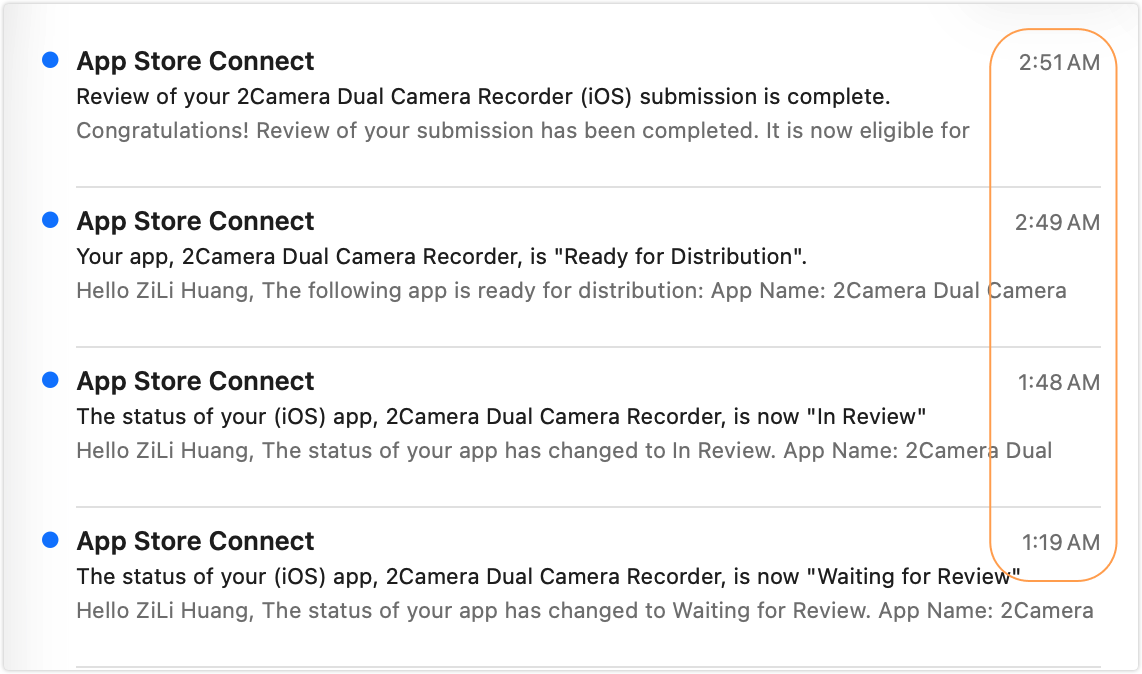Screen dimensions: 1142x674
Task: Click the 2:51 AM timestamp
Action: coord(1059,63)
